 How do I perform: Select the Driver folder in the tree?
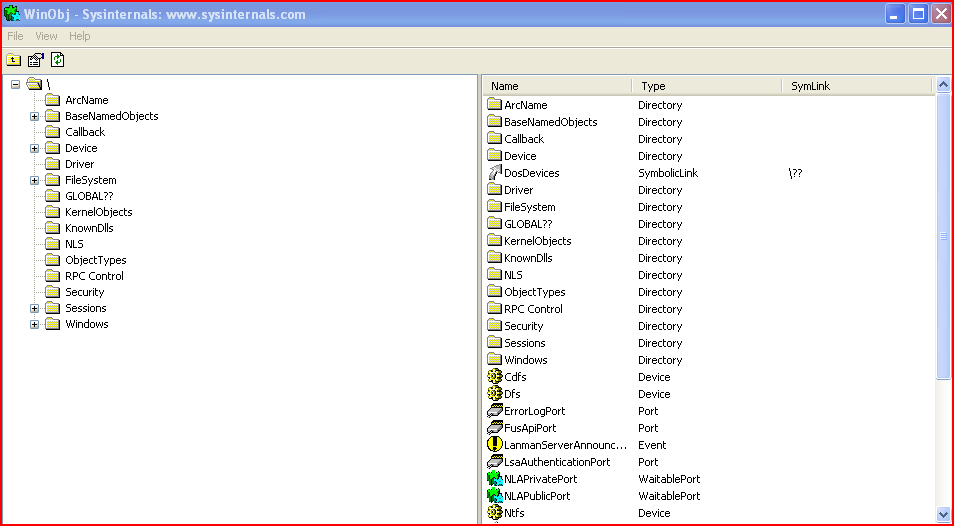(80, 164)
